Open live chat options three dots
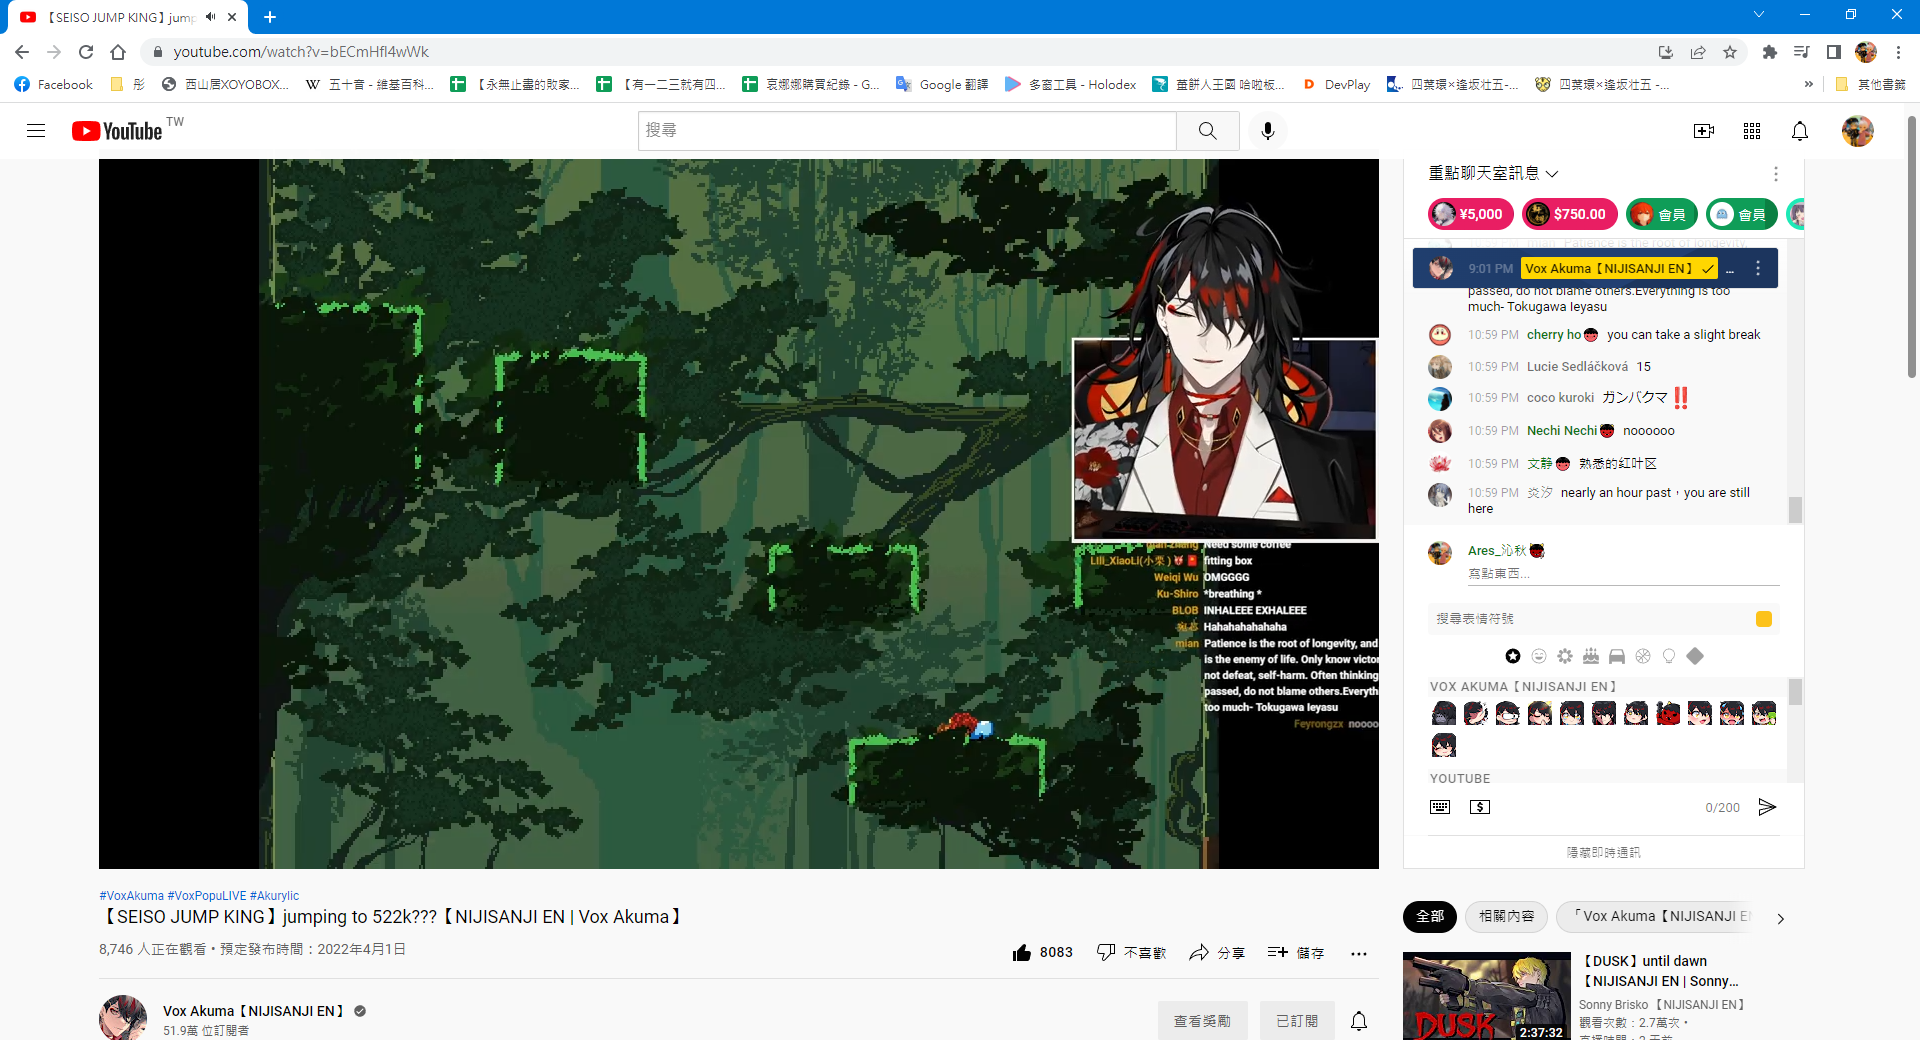1920x1040 pixels. point(1776,174)
